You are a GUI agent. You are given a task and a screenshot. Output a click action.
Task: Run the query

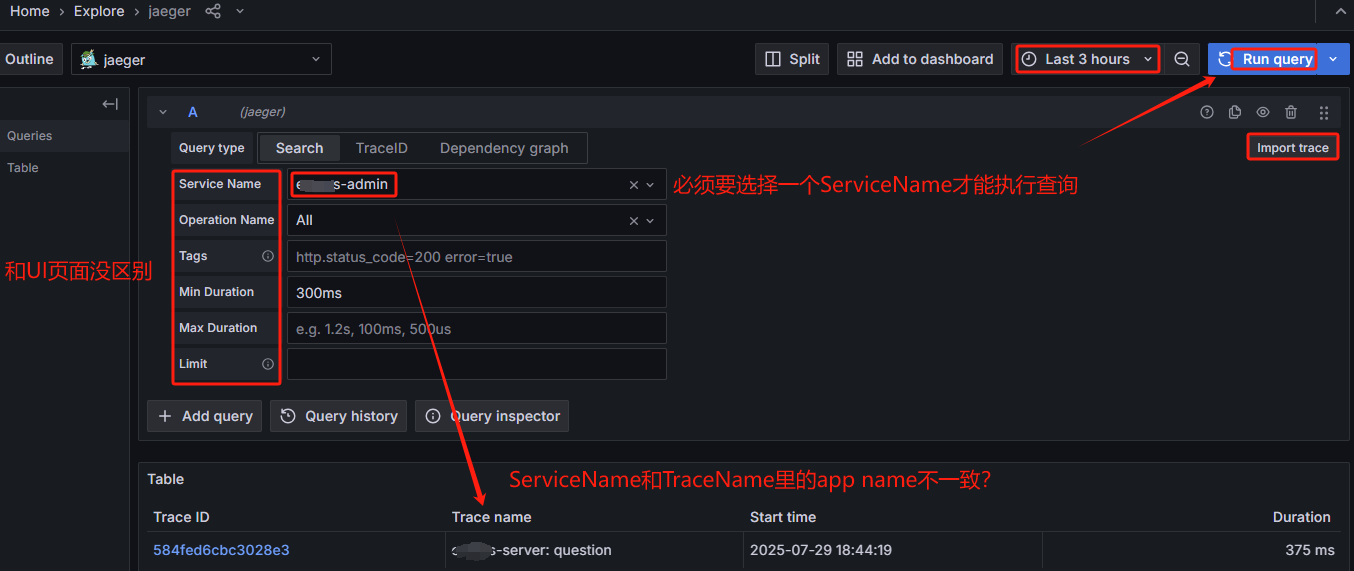pyautogui.click(x=1265, y=59)
